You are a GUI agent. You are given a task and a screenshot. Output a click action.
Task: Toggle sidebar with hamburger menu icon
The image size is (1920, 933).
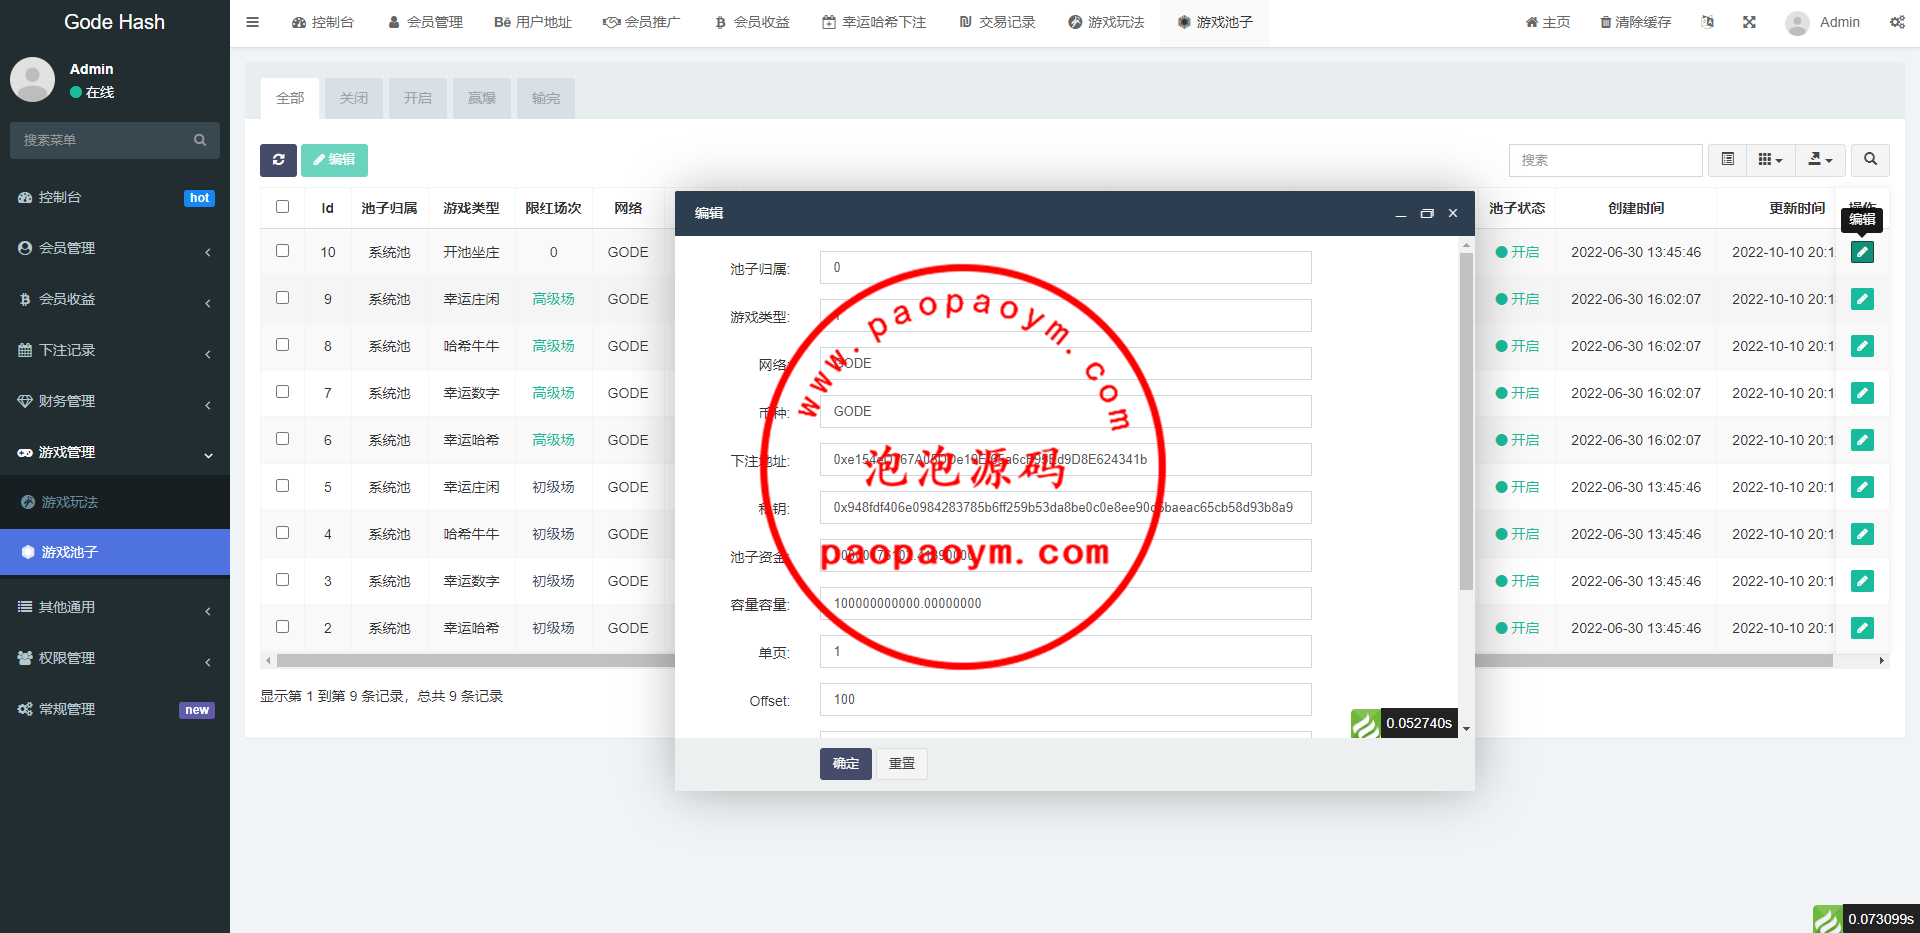252,22
